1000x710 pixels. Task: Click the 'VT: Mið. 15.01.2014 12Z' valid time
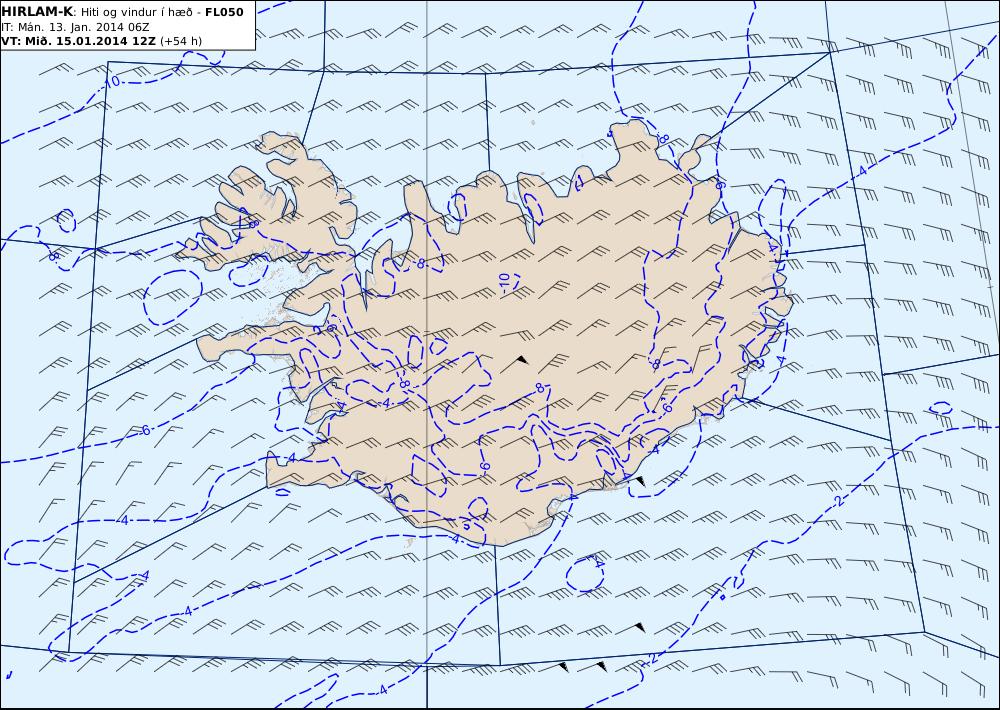tap(78, 41)
